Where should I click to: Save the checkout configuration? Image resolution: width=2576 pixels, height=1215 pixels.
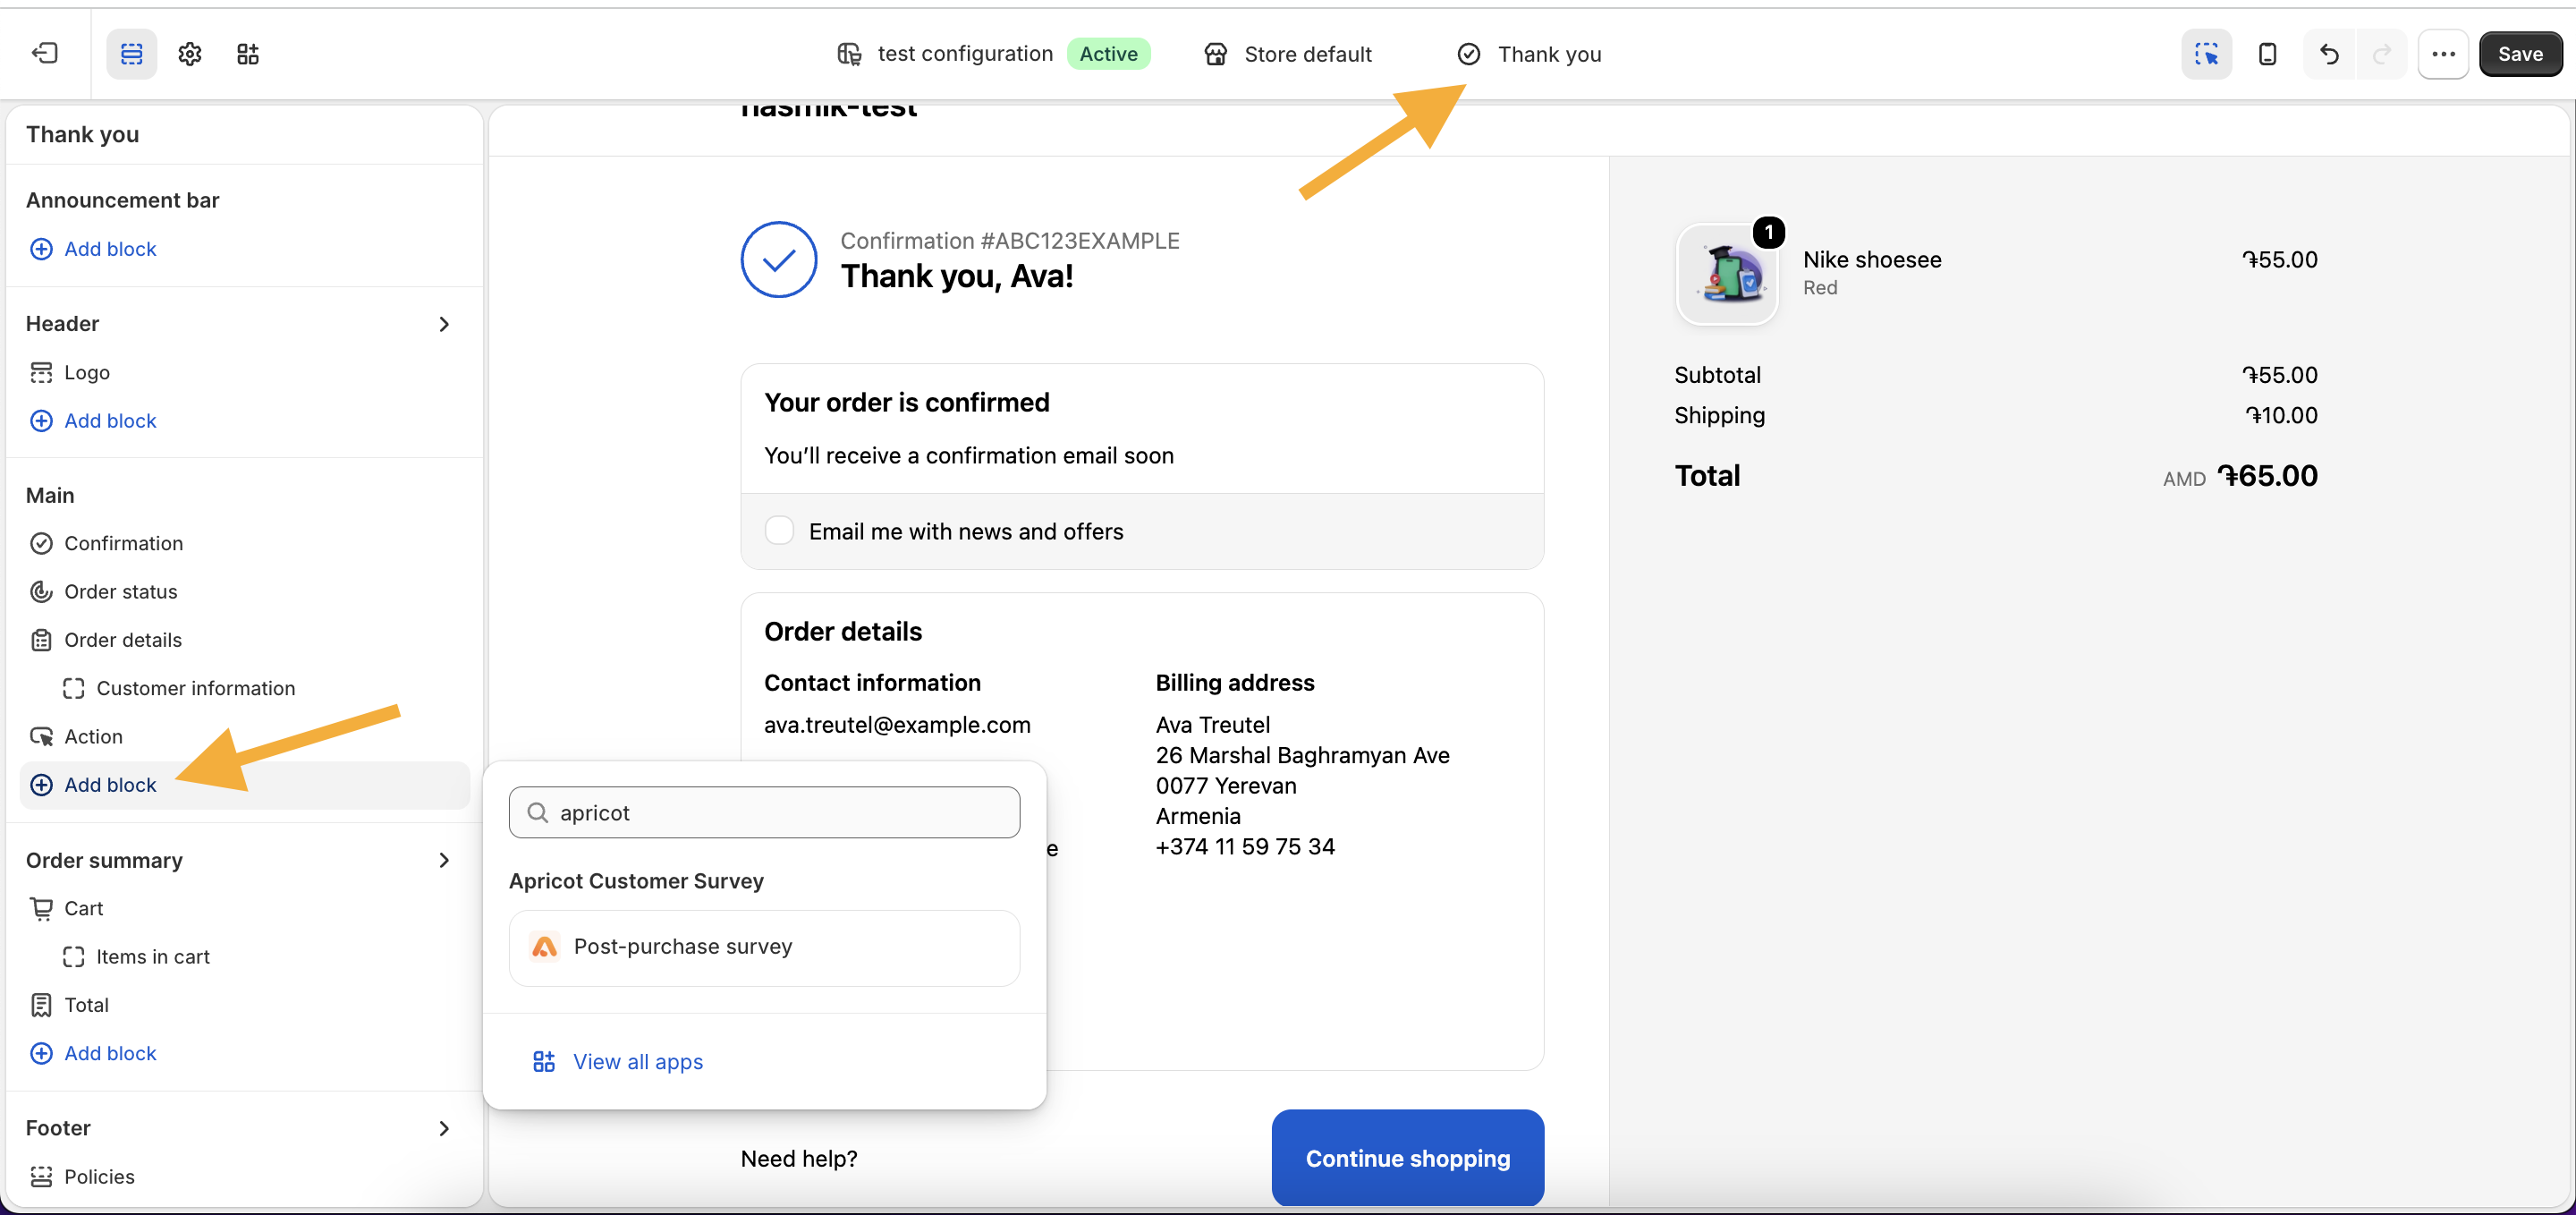2520,54
